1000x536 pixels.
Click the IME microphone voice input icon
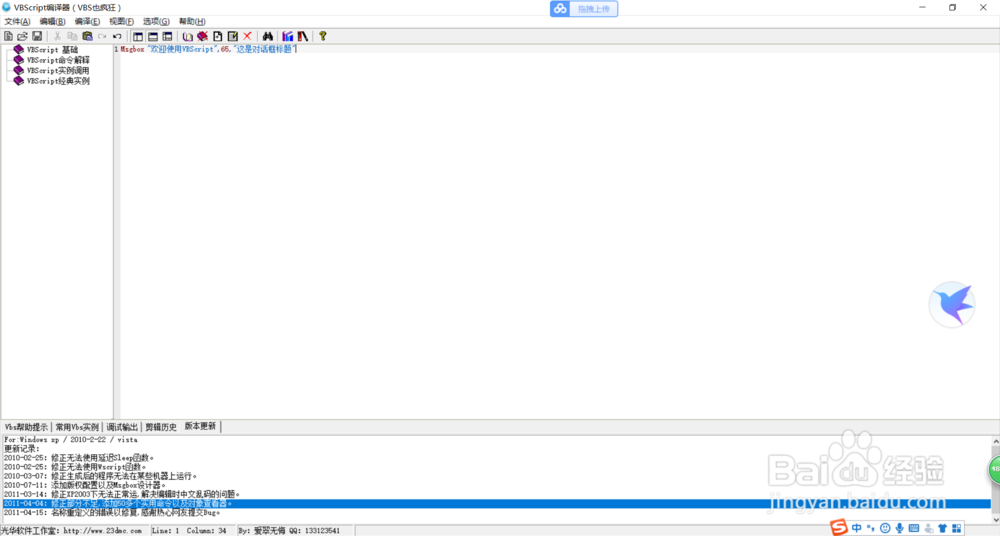tap(899, 528)
